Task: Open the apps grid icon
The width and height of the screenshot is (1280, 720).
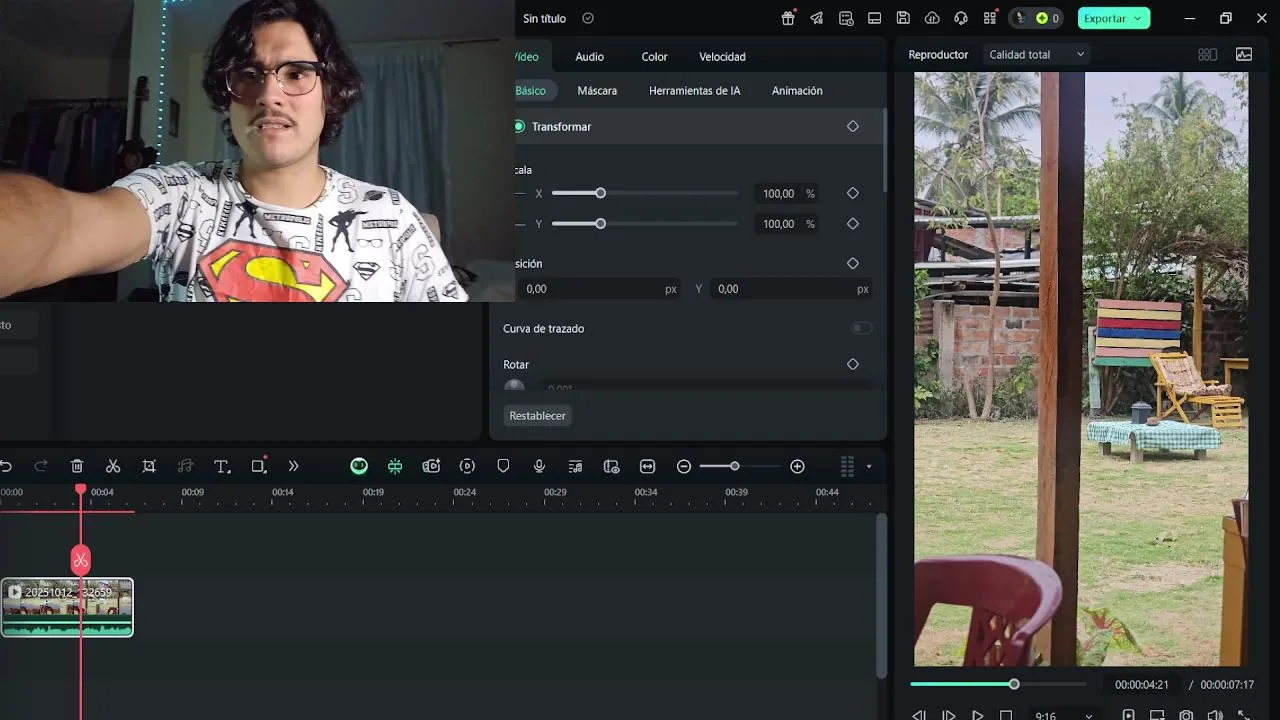Action: tap(990, 18)
